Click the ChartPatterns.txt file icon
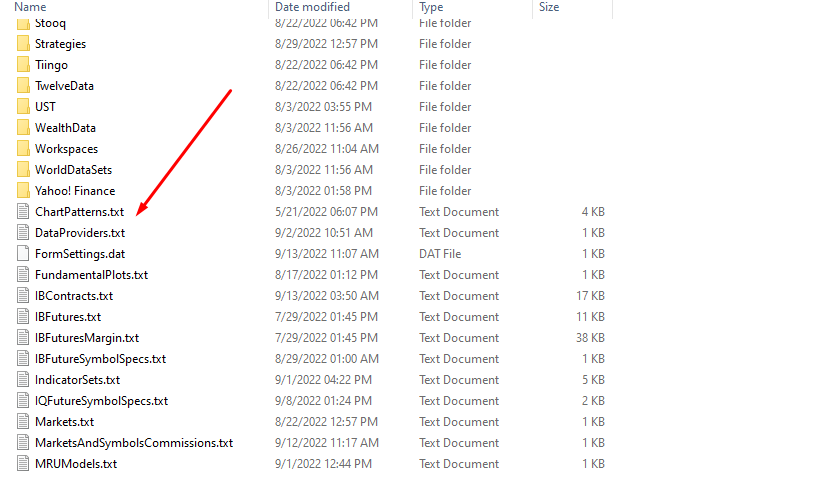Viewport: 840px width, 479px height. 24,212
